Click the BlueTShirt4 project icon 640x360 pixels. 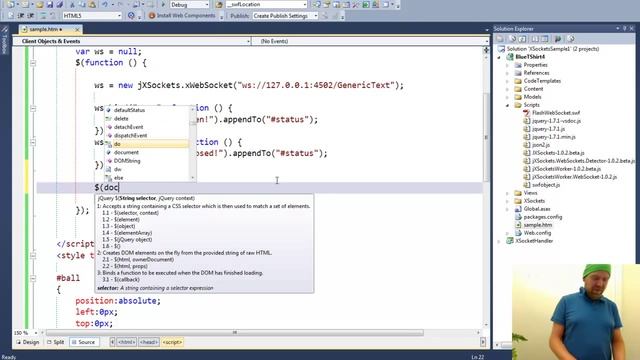pyautogui.click(x=510, y=57)
